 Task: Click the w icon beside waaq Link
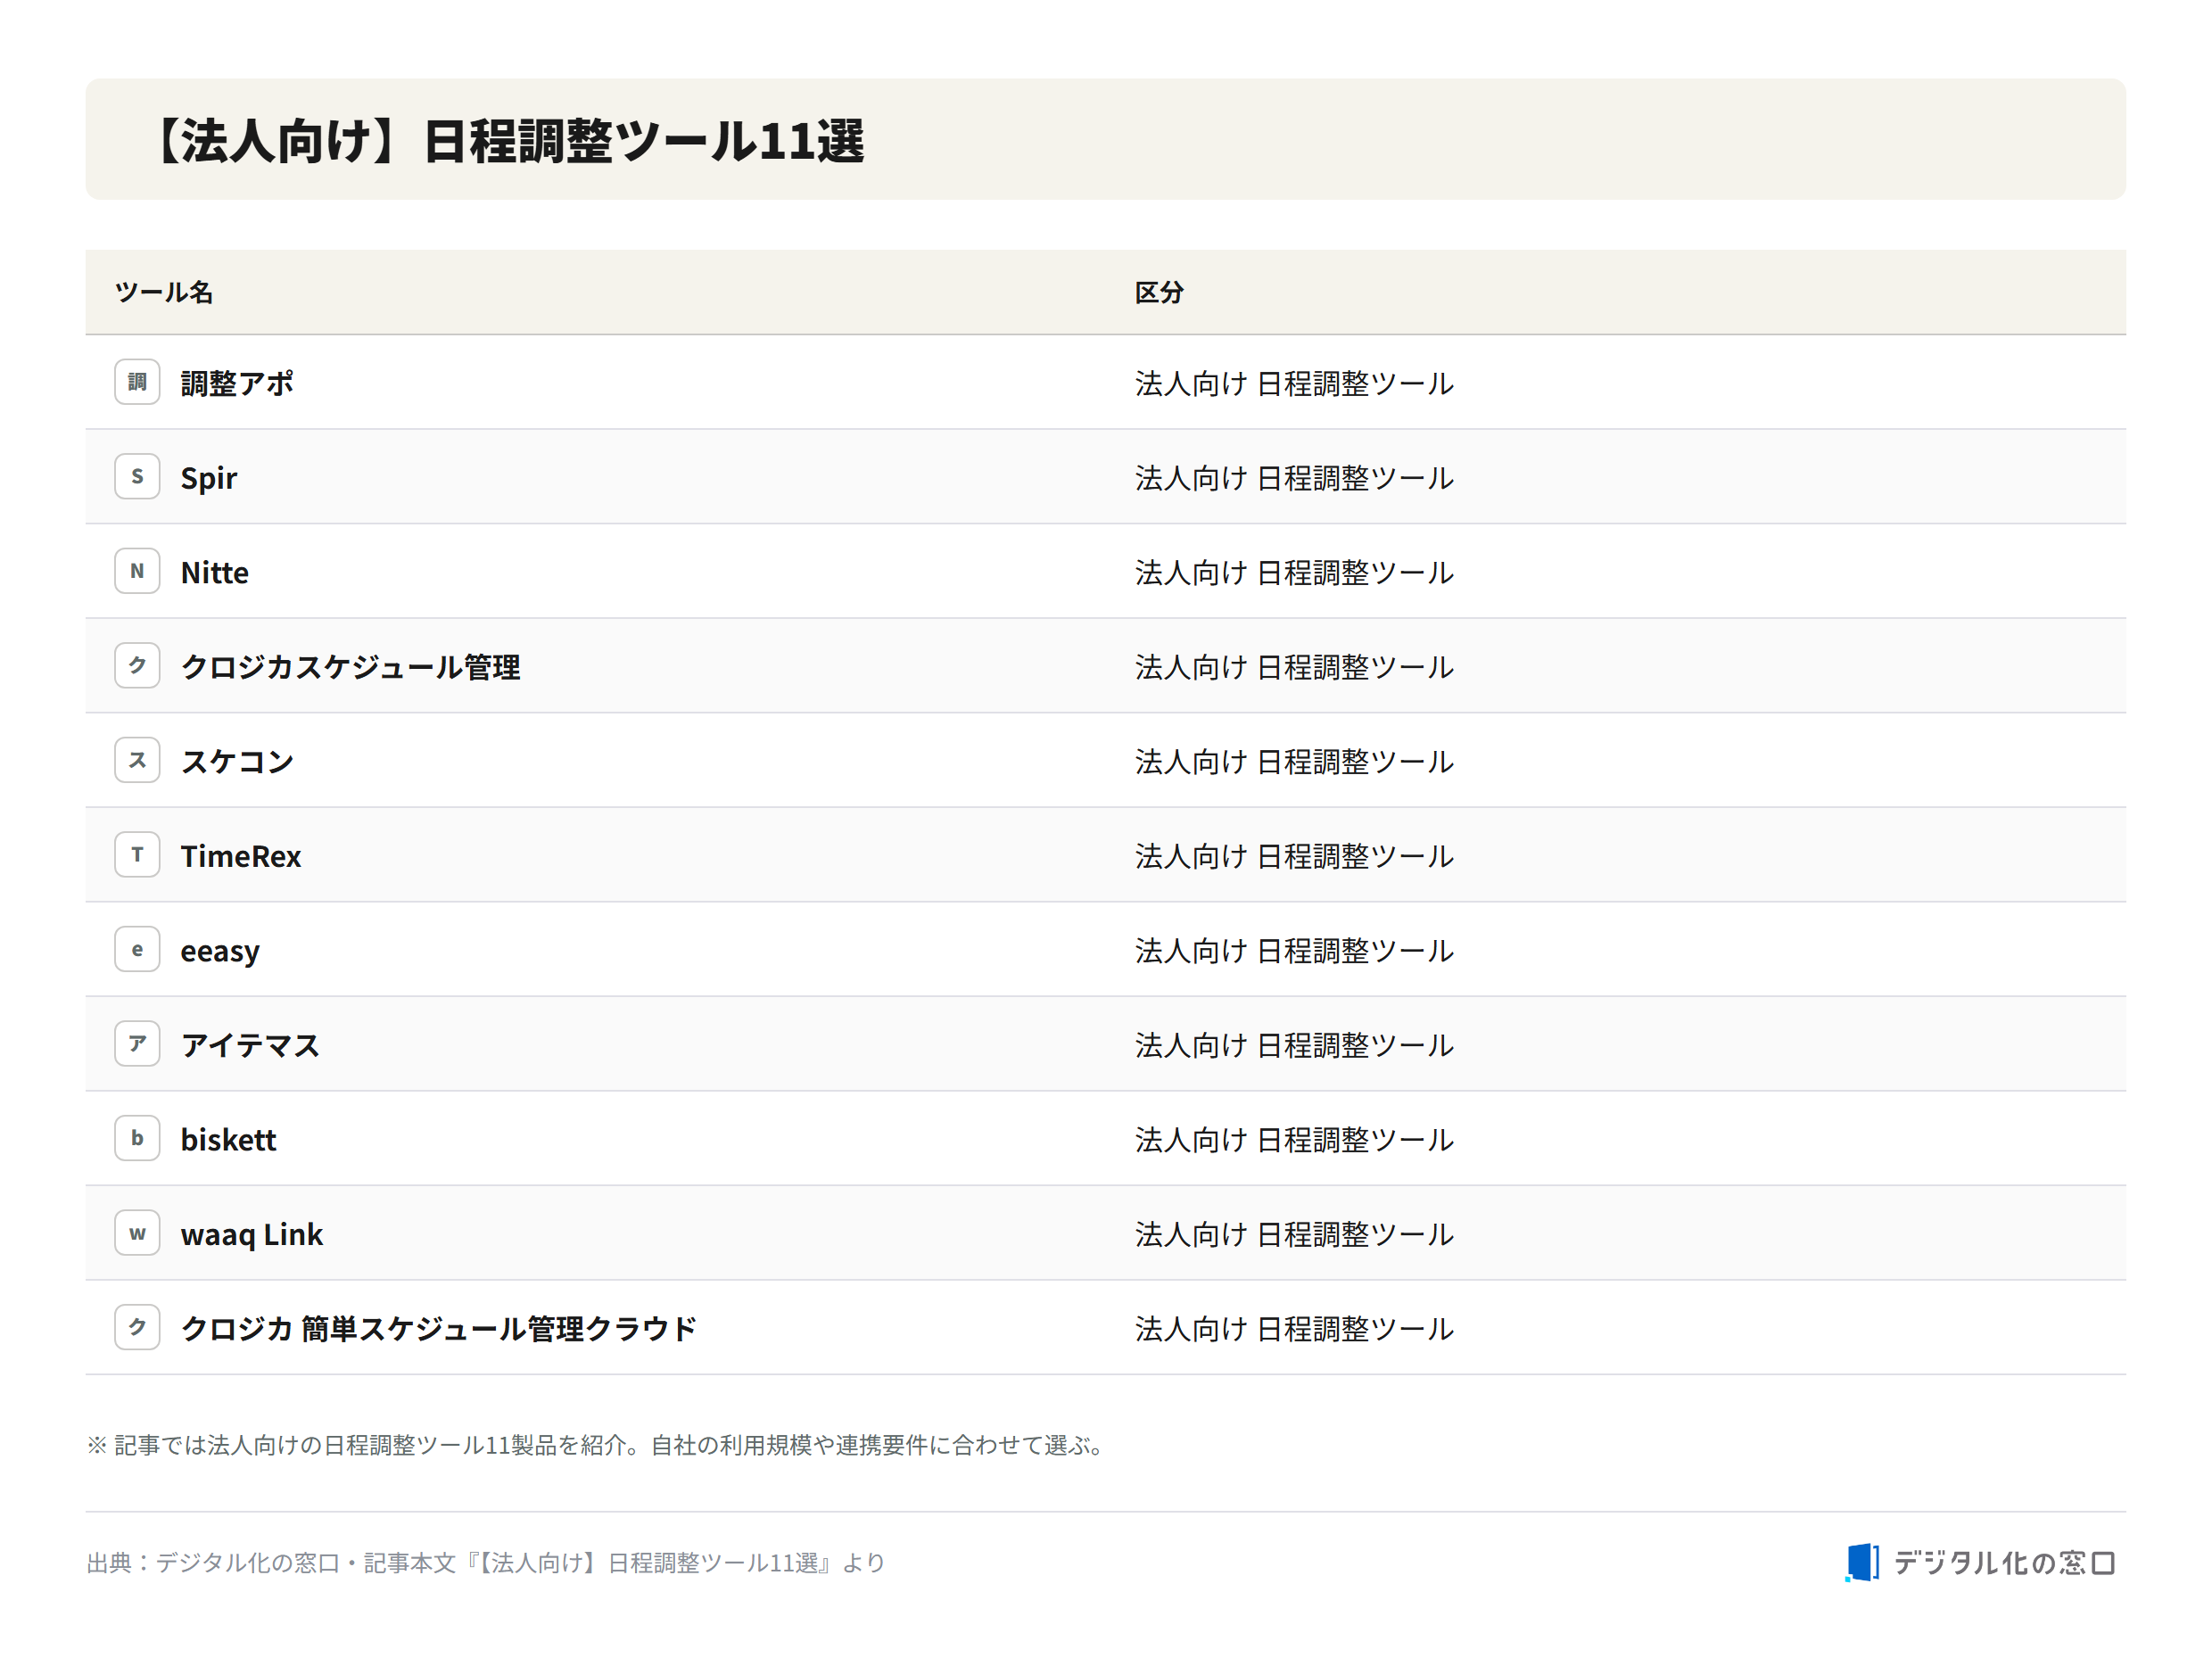(x=137, y=1233)
